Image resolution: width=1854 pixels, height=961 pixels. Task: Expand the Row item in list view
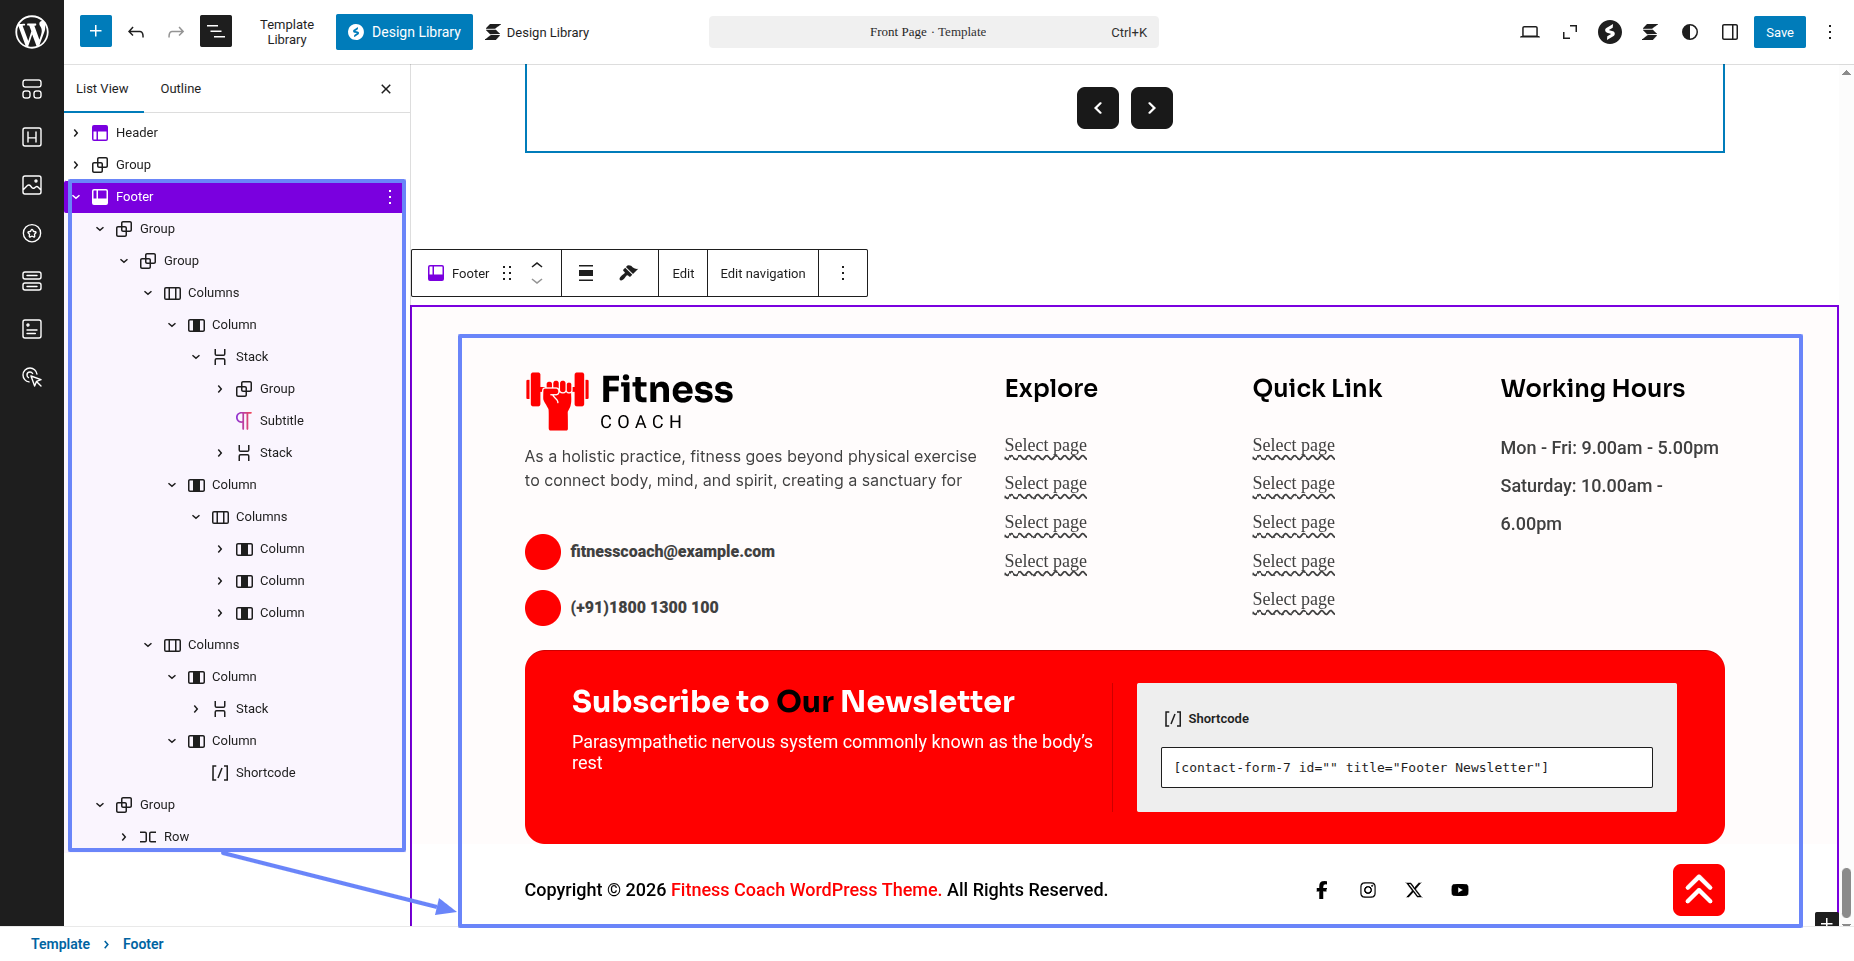tap(124, 837)
